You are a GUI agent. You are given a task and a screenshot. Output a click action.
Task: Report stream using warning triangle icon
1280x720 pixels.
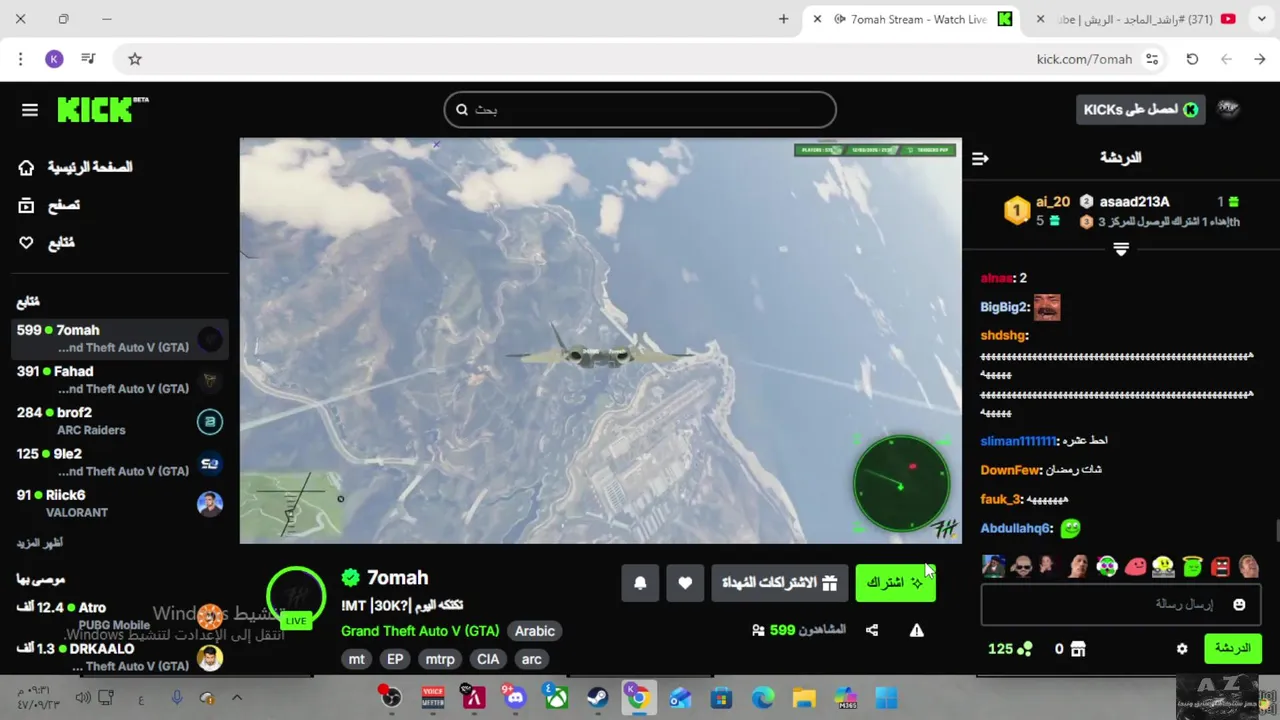point(916,630)
